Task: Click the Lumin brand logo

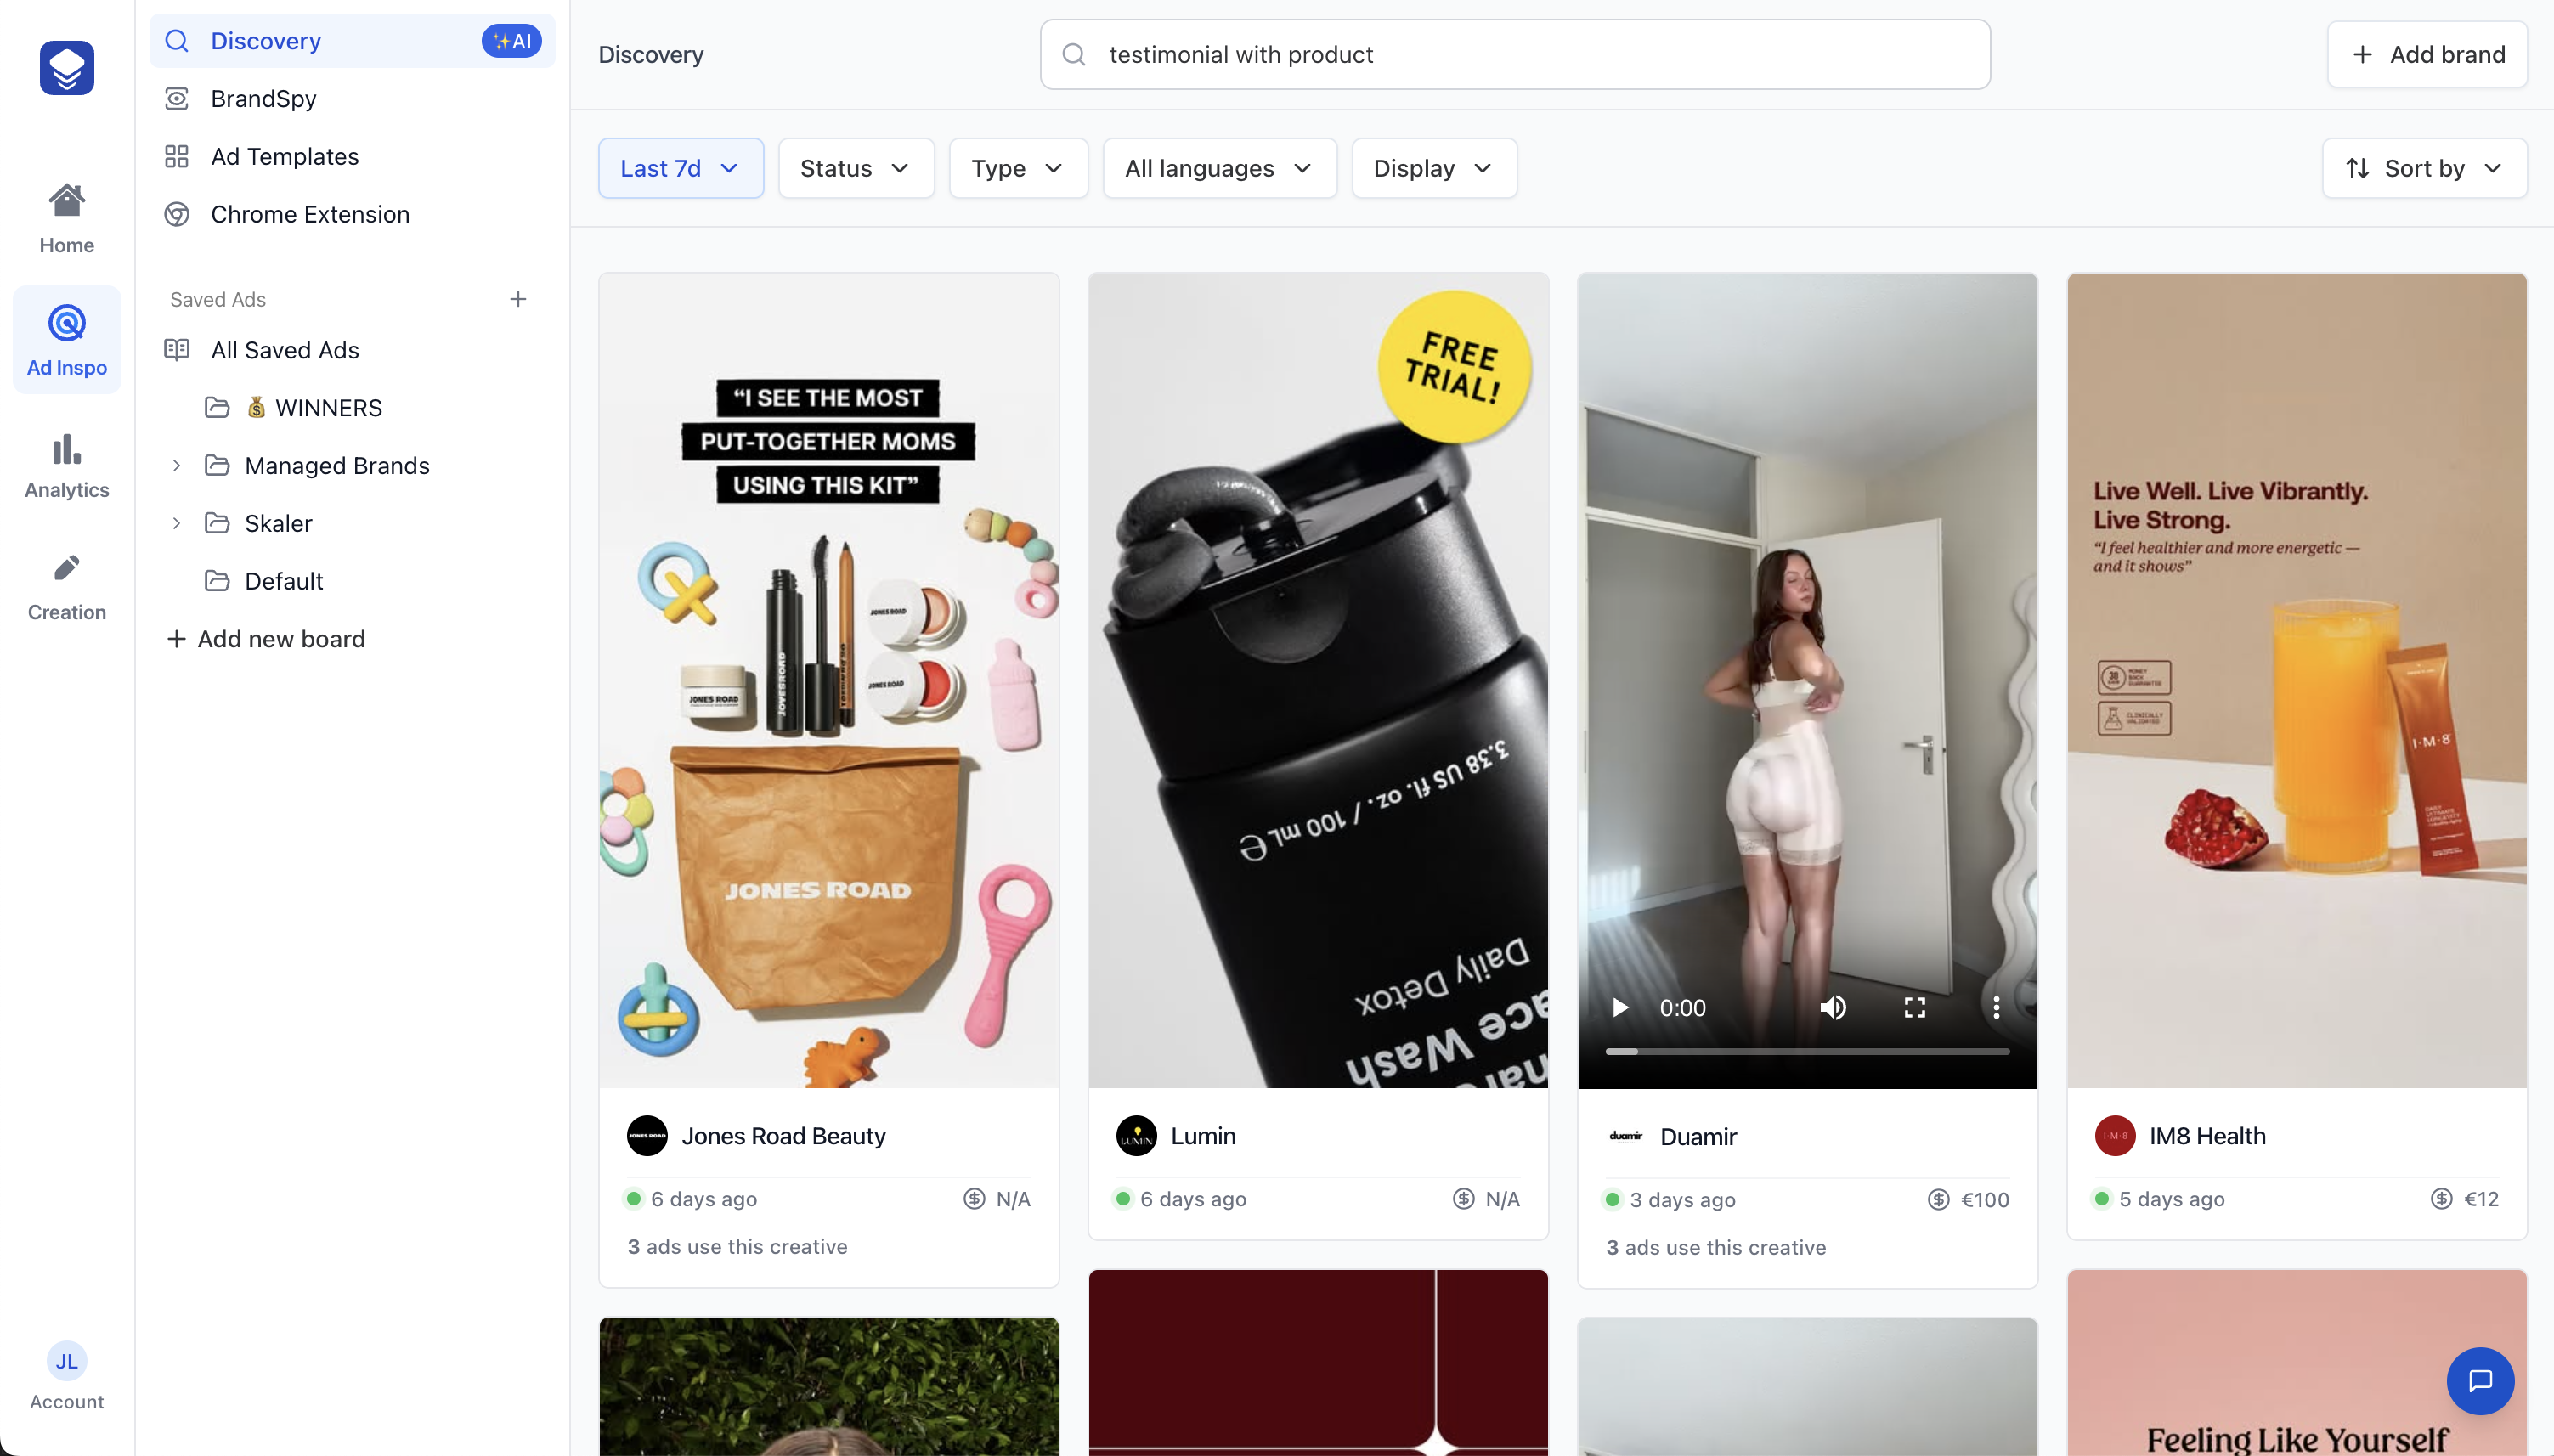Action: pyautogui.click(x=1136, y=1136)
